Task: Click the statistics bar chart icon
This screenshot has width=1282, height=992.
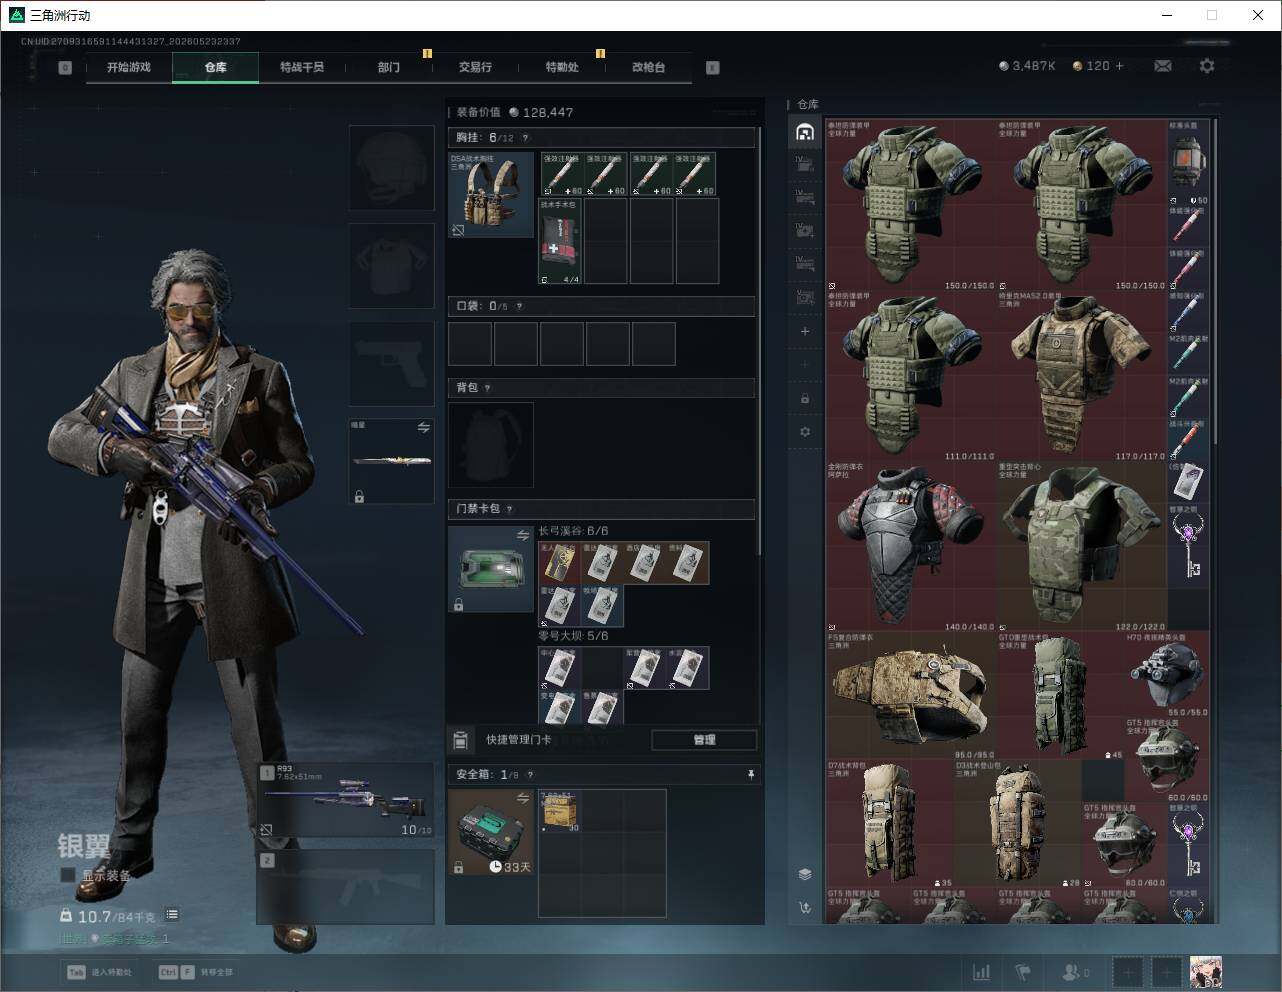Action: pos(982,972)
